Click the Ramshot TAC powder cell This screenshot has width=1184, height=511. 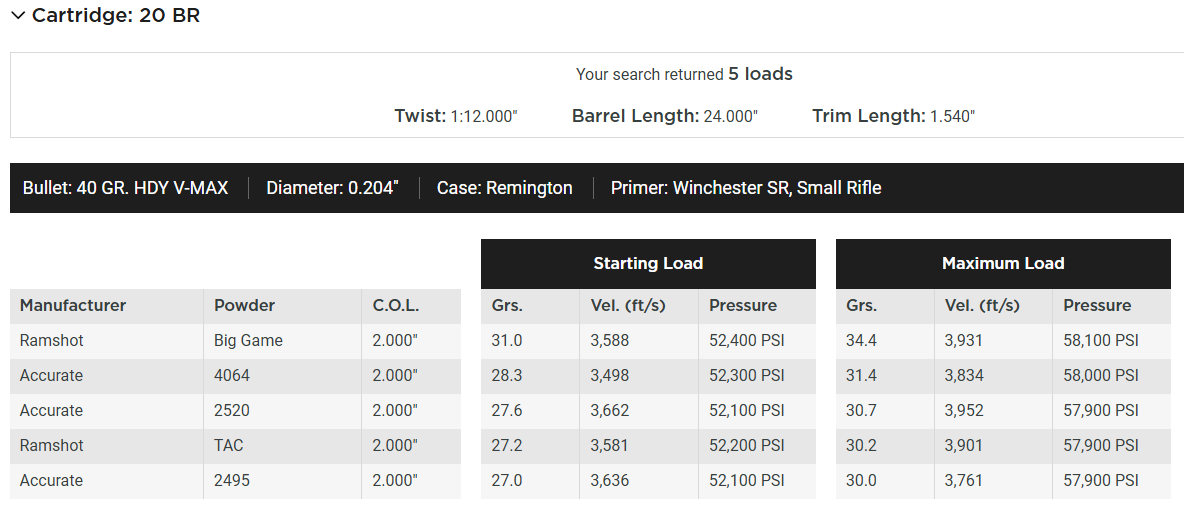[282, 445]
